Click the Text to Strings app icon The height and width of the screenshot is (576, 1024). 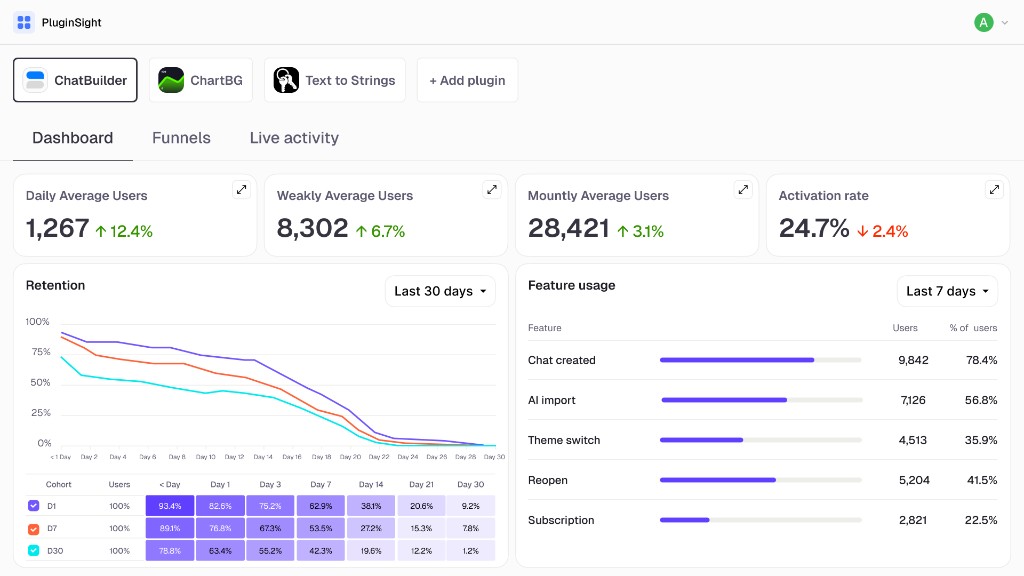pyautogui.click(x=286, y=80)
